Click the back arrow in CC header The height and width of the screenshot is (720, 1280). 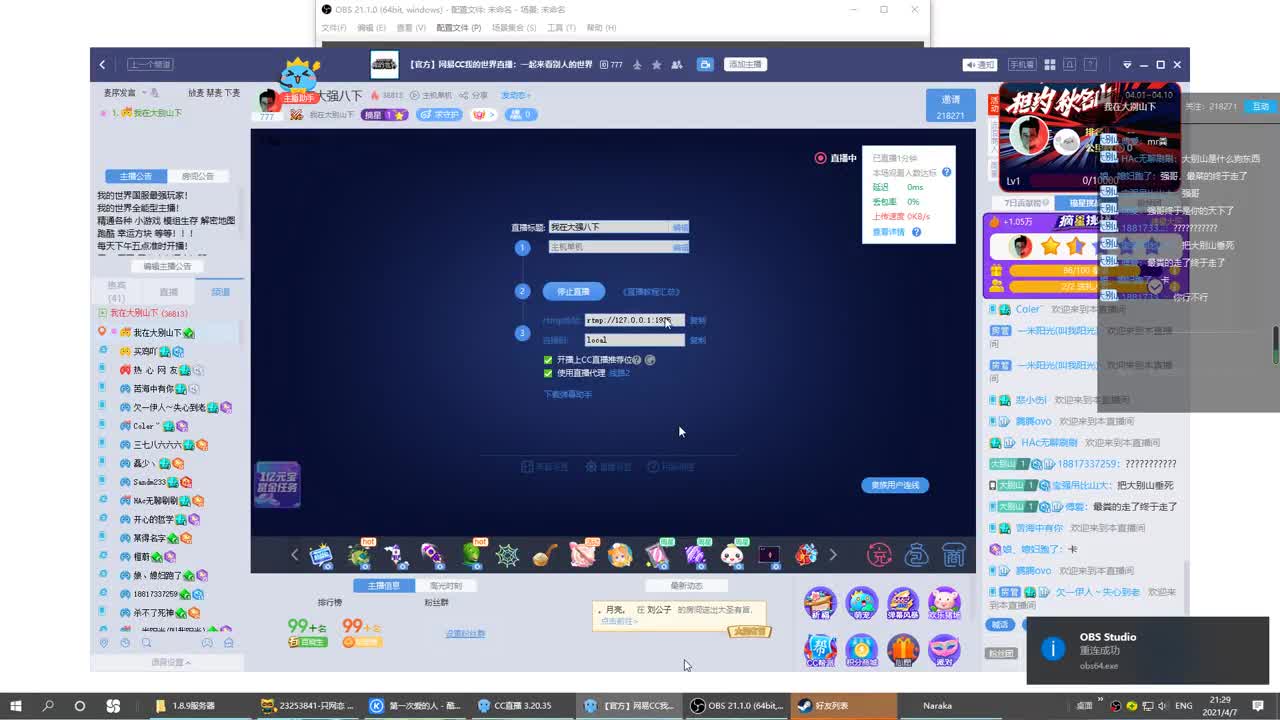(102, 64)
